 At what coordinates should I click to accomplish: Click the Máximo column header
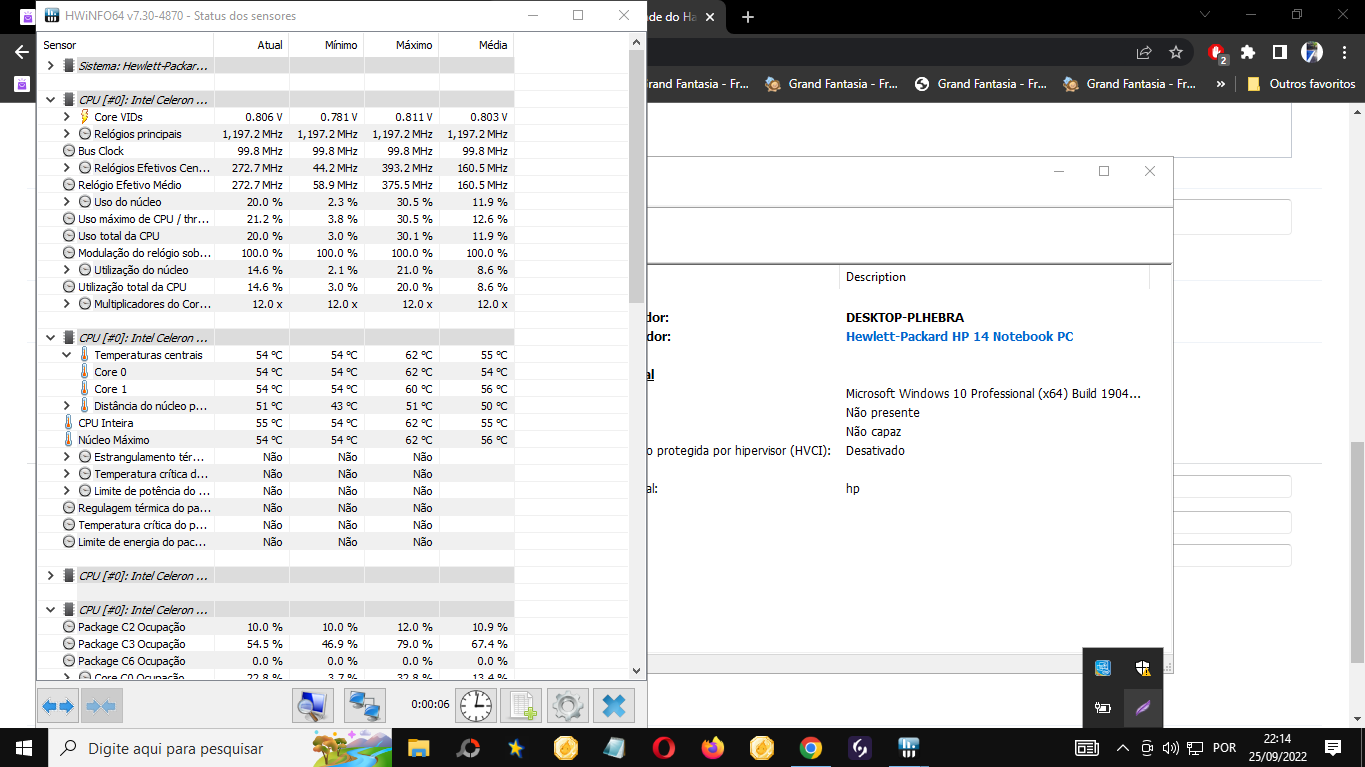(x=401, y=44)
